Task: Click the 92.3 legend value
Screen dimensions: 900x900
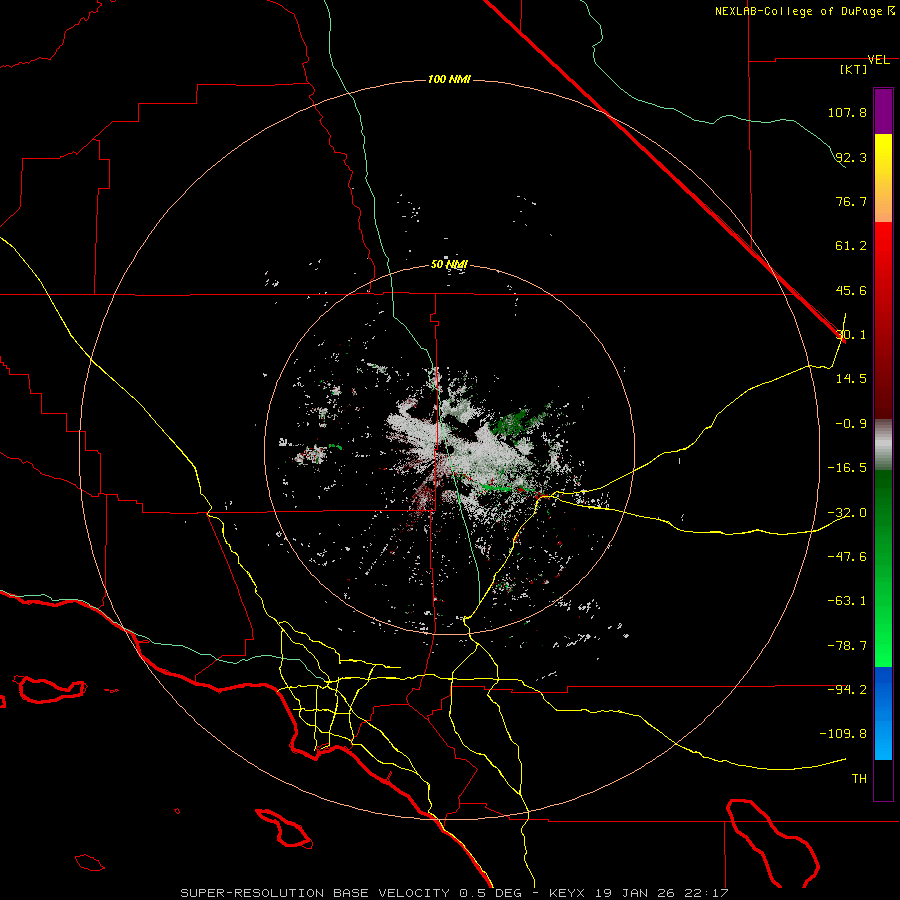Action: (851, 157)
